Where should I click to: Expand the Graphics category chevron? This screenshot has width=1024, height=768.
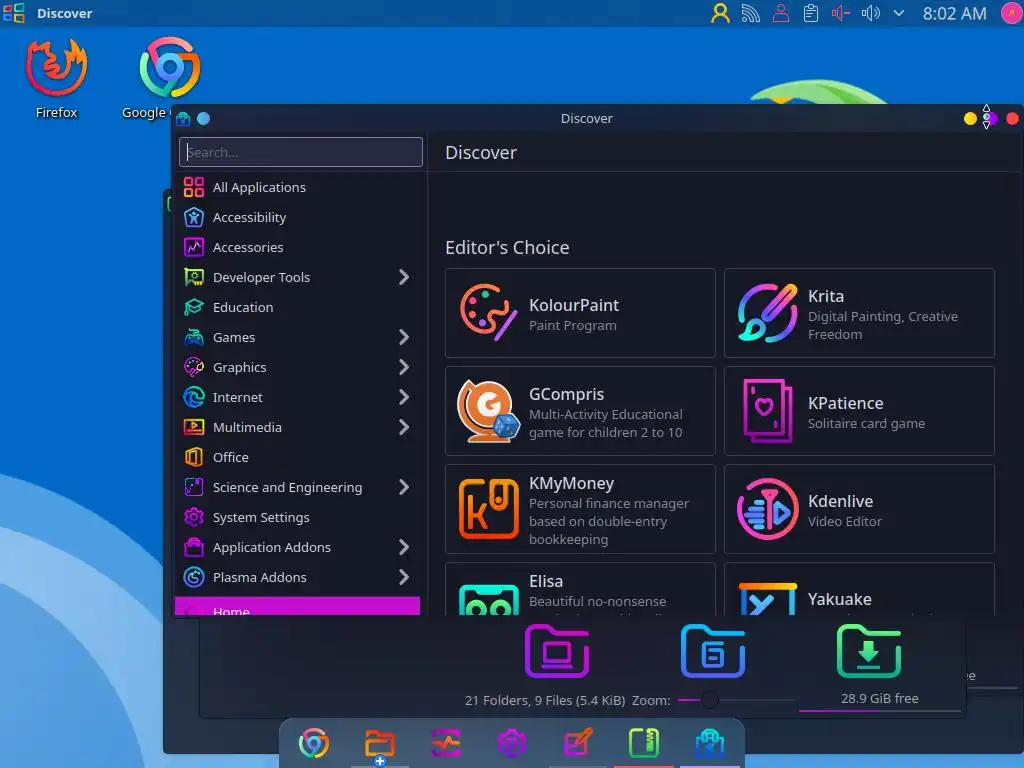point(404,368)
